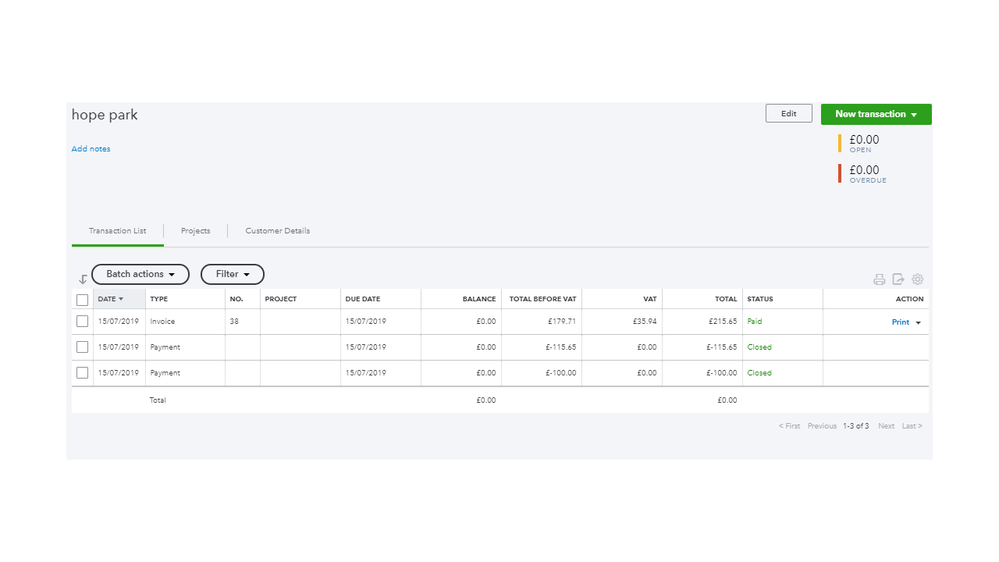Click the sort arrow beside Batch actions

[82, 280]
